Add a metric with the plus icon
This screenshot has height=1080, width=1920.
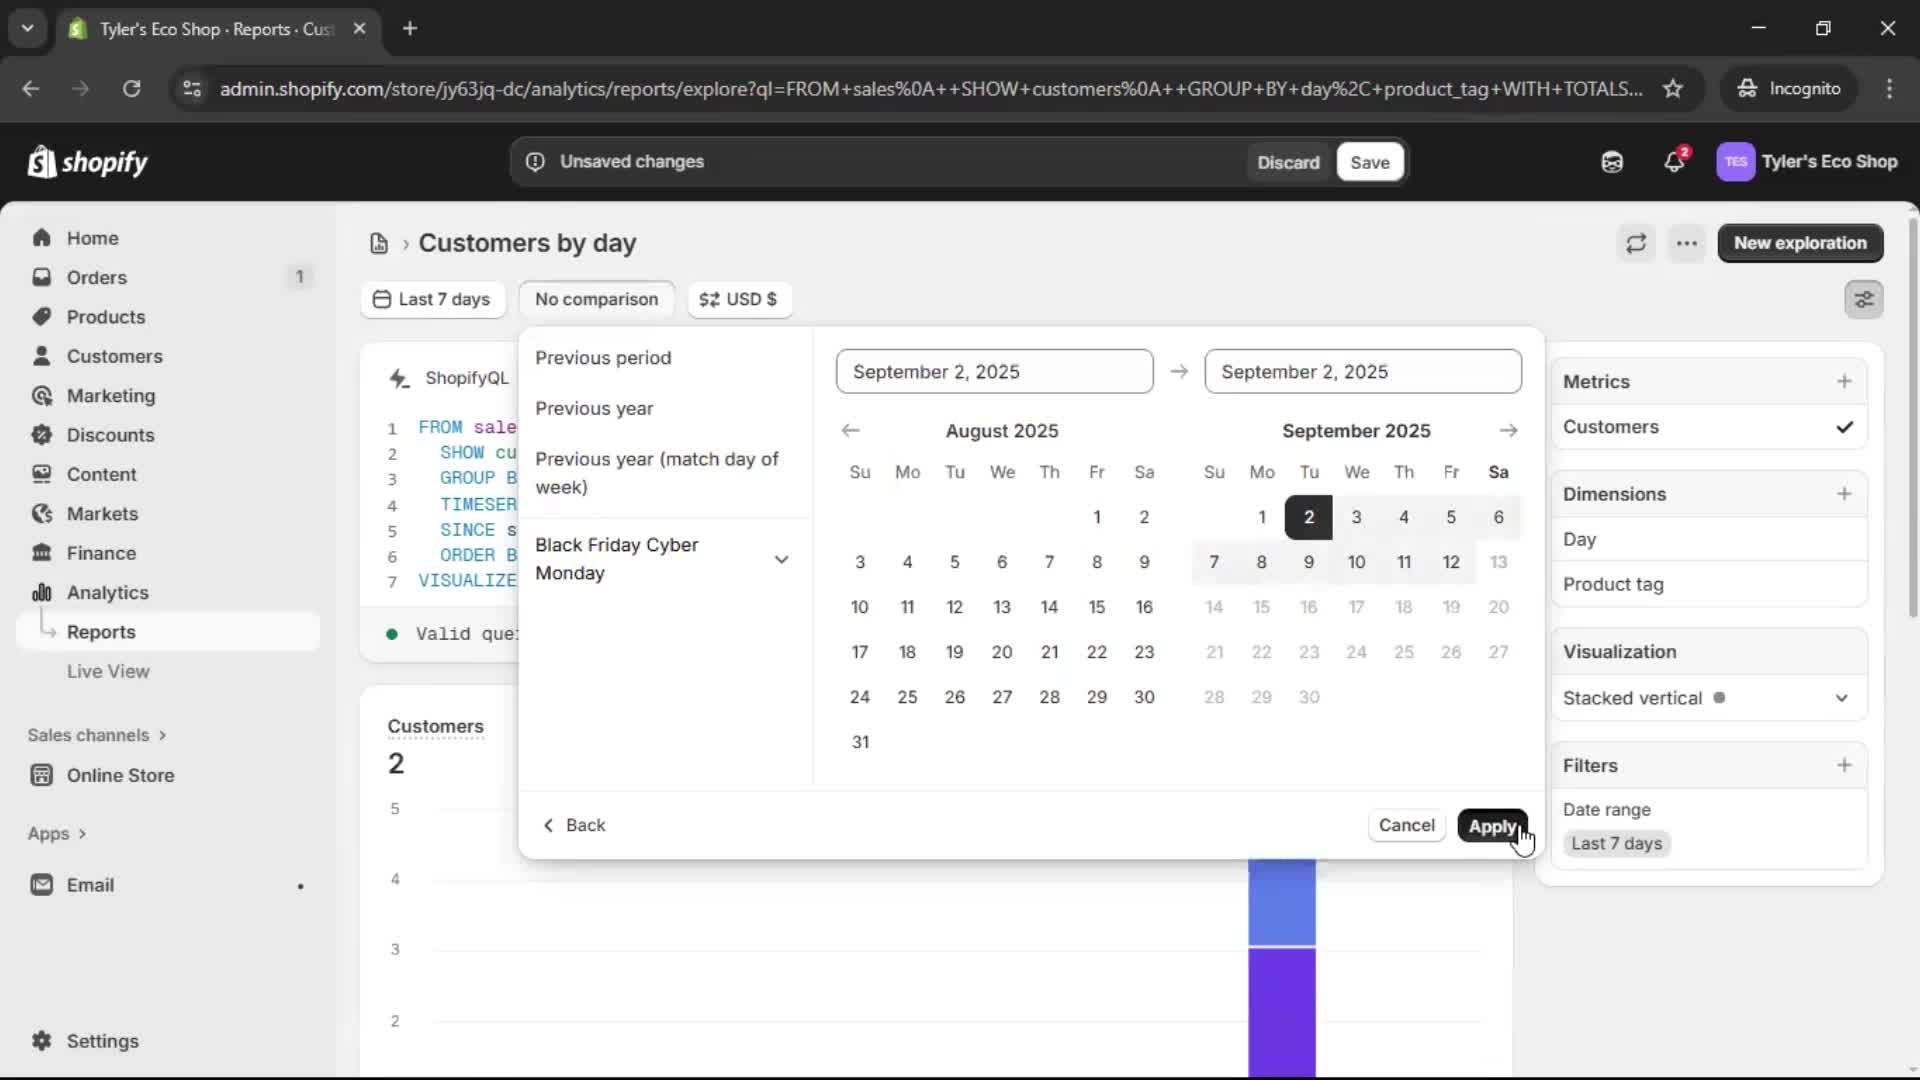click(1844, 381)
